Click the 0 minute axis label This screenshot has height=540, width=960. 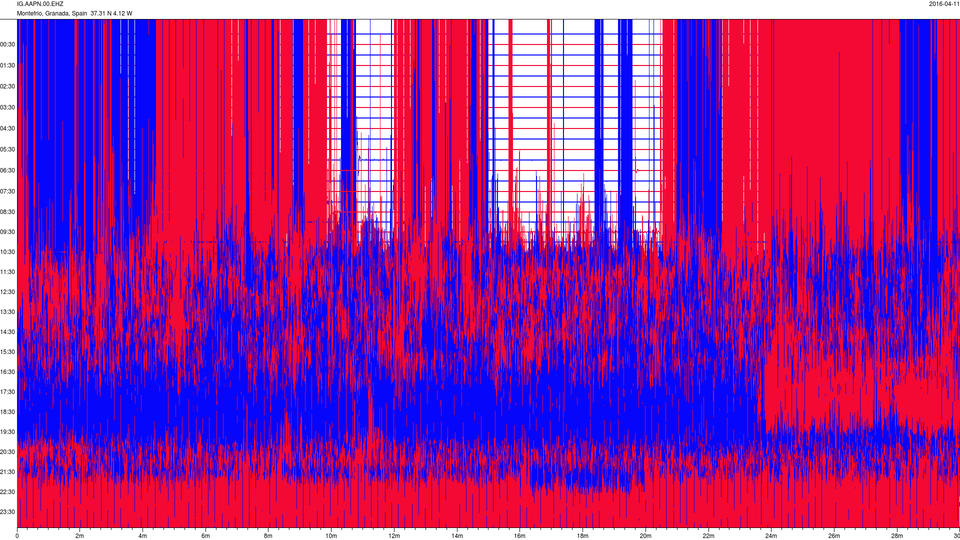tap(17, 536)
